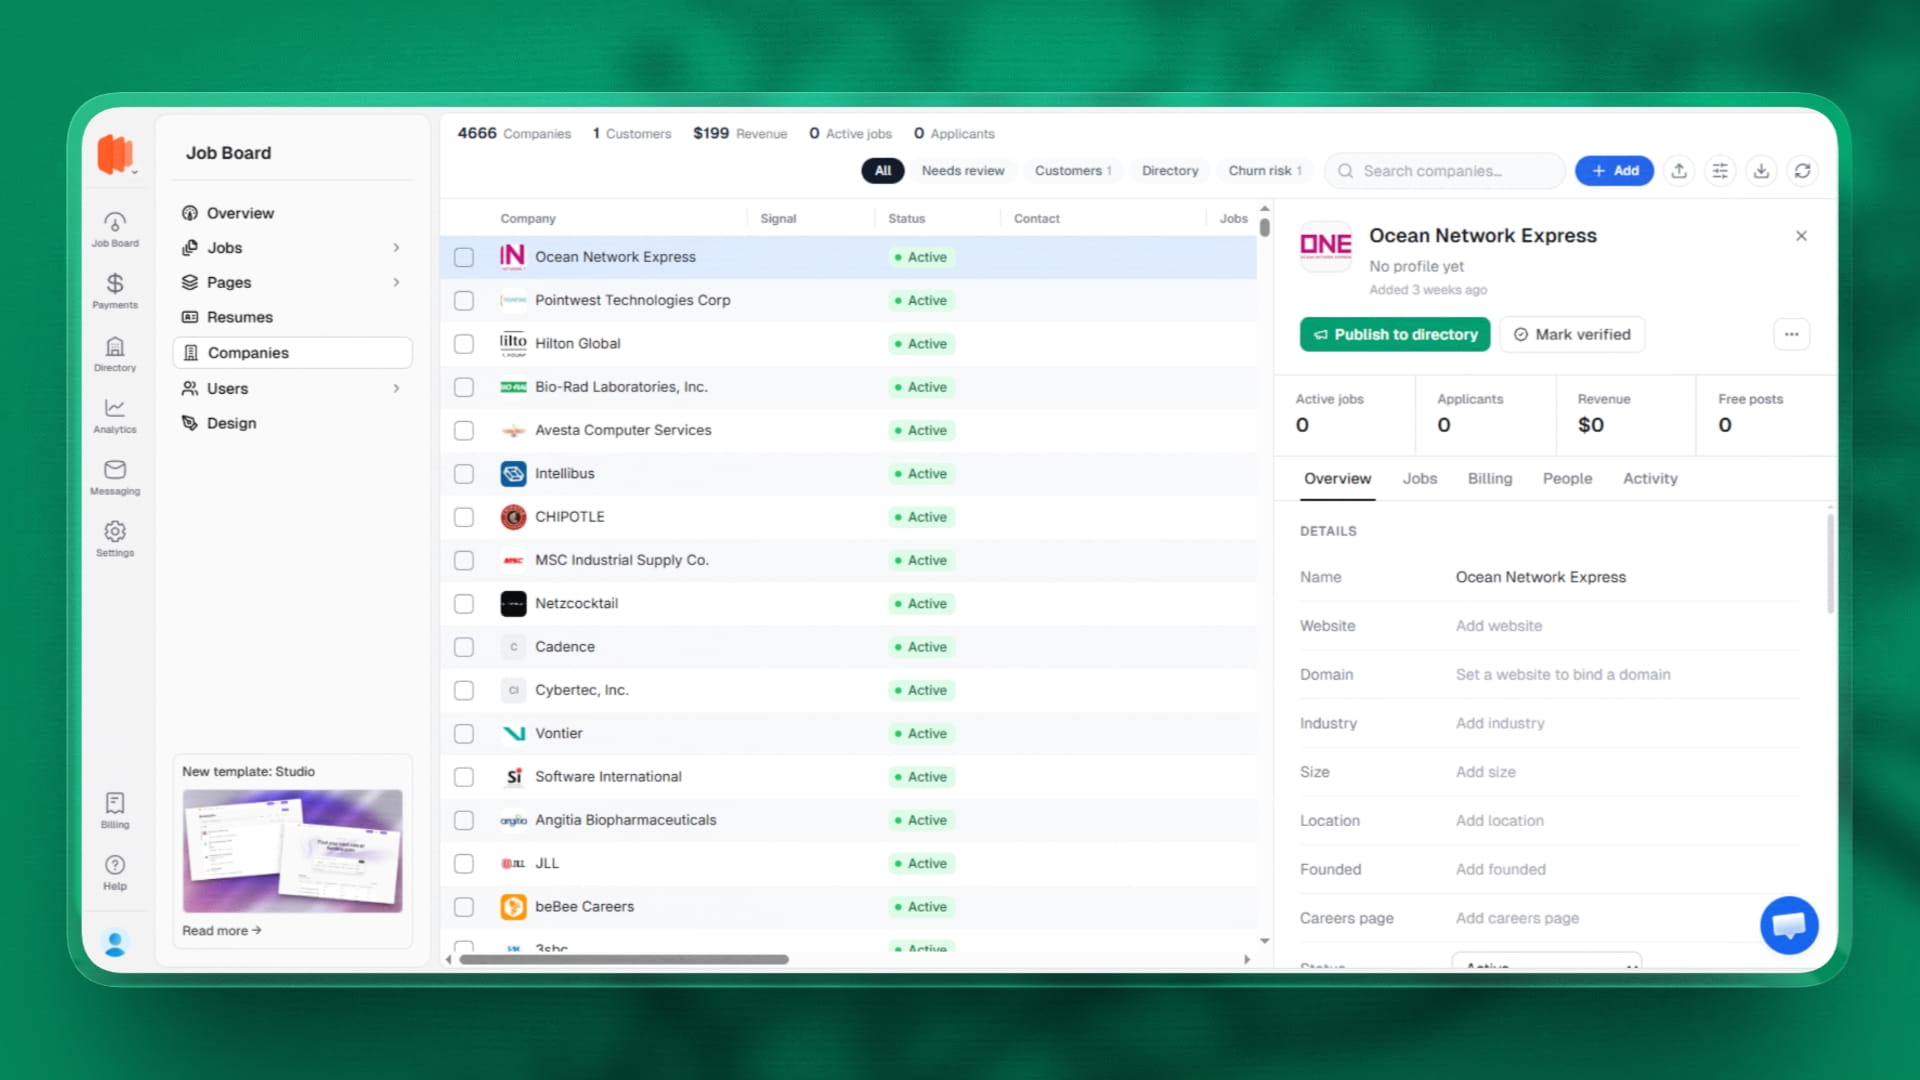The height and width of the screenshot is (1080, 1920).
Task: Click the Ocean Network Express ONE logo
Action: coord(1326,245)
